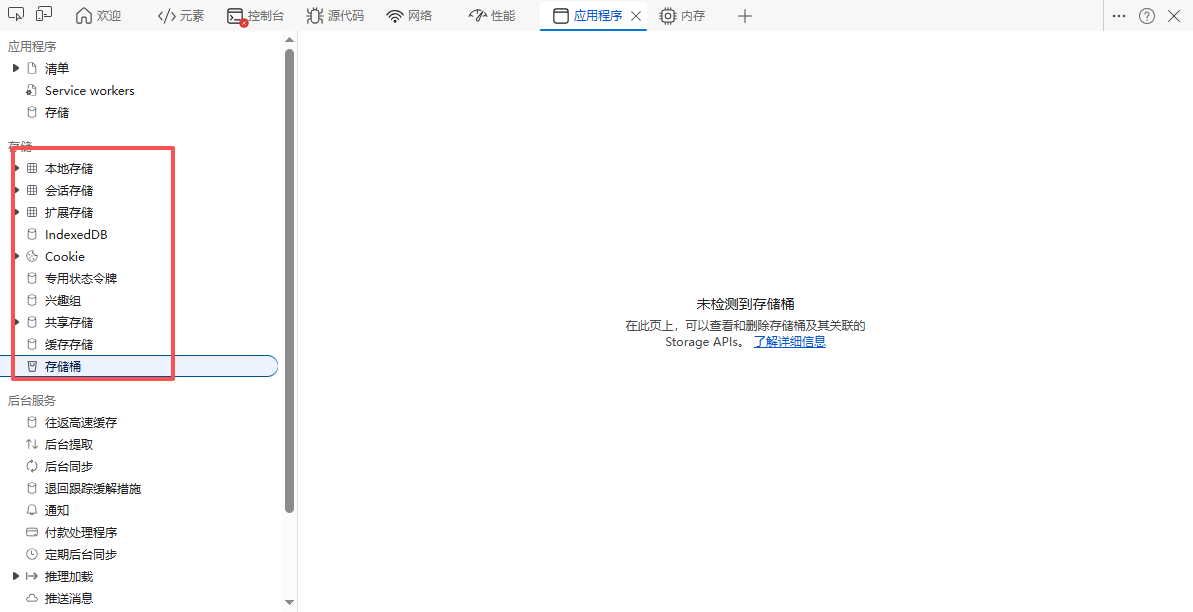Image resolution: width=1193 pixels, height=612 pixels.
Task: Close the 应用程序 tab with its X
Action: coord(636,16)
